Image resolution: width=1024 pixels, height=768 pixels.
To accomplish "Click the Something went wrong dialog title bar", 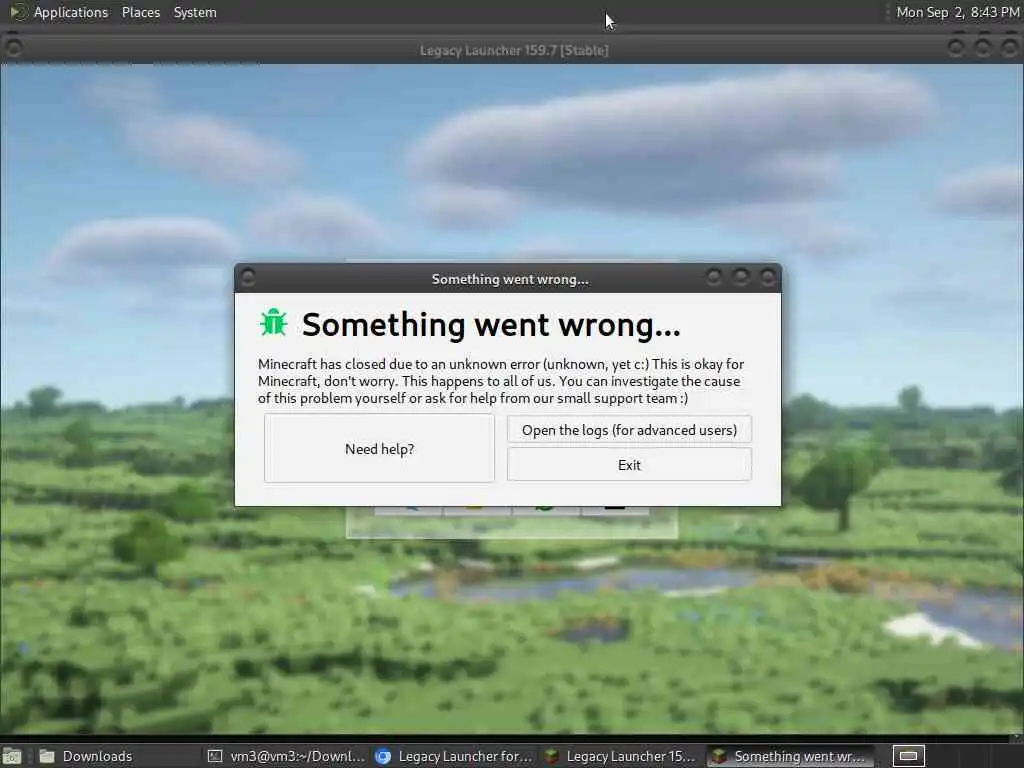I will click(509, 279).
